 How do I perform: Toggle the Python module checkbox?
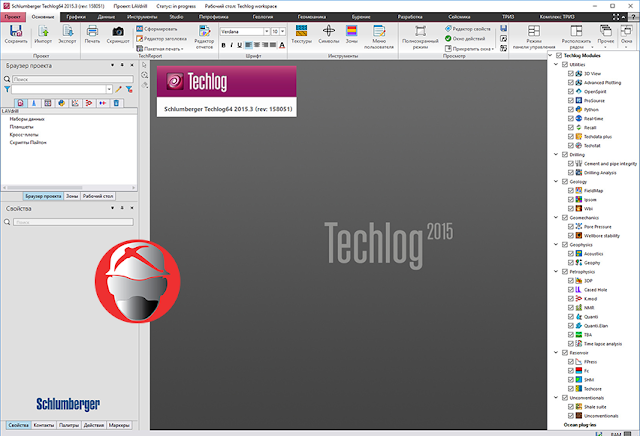[571, 109]
